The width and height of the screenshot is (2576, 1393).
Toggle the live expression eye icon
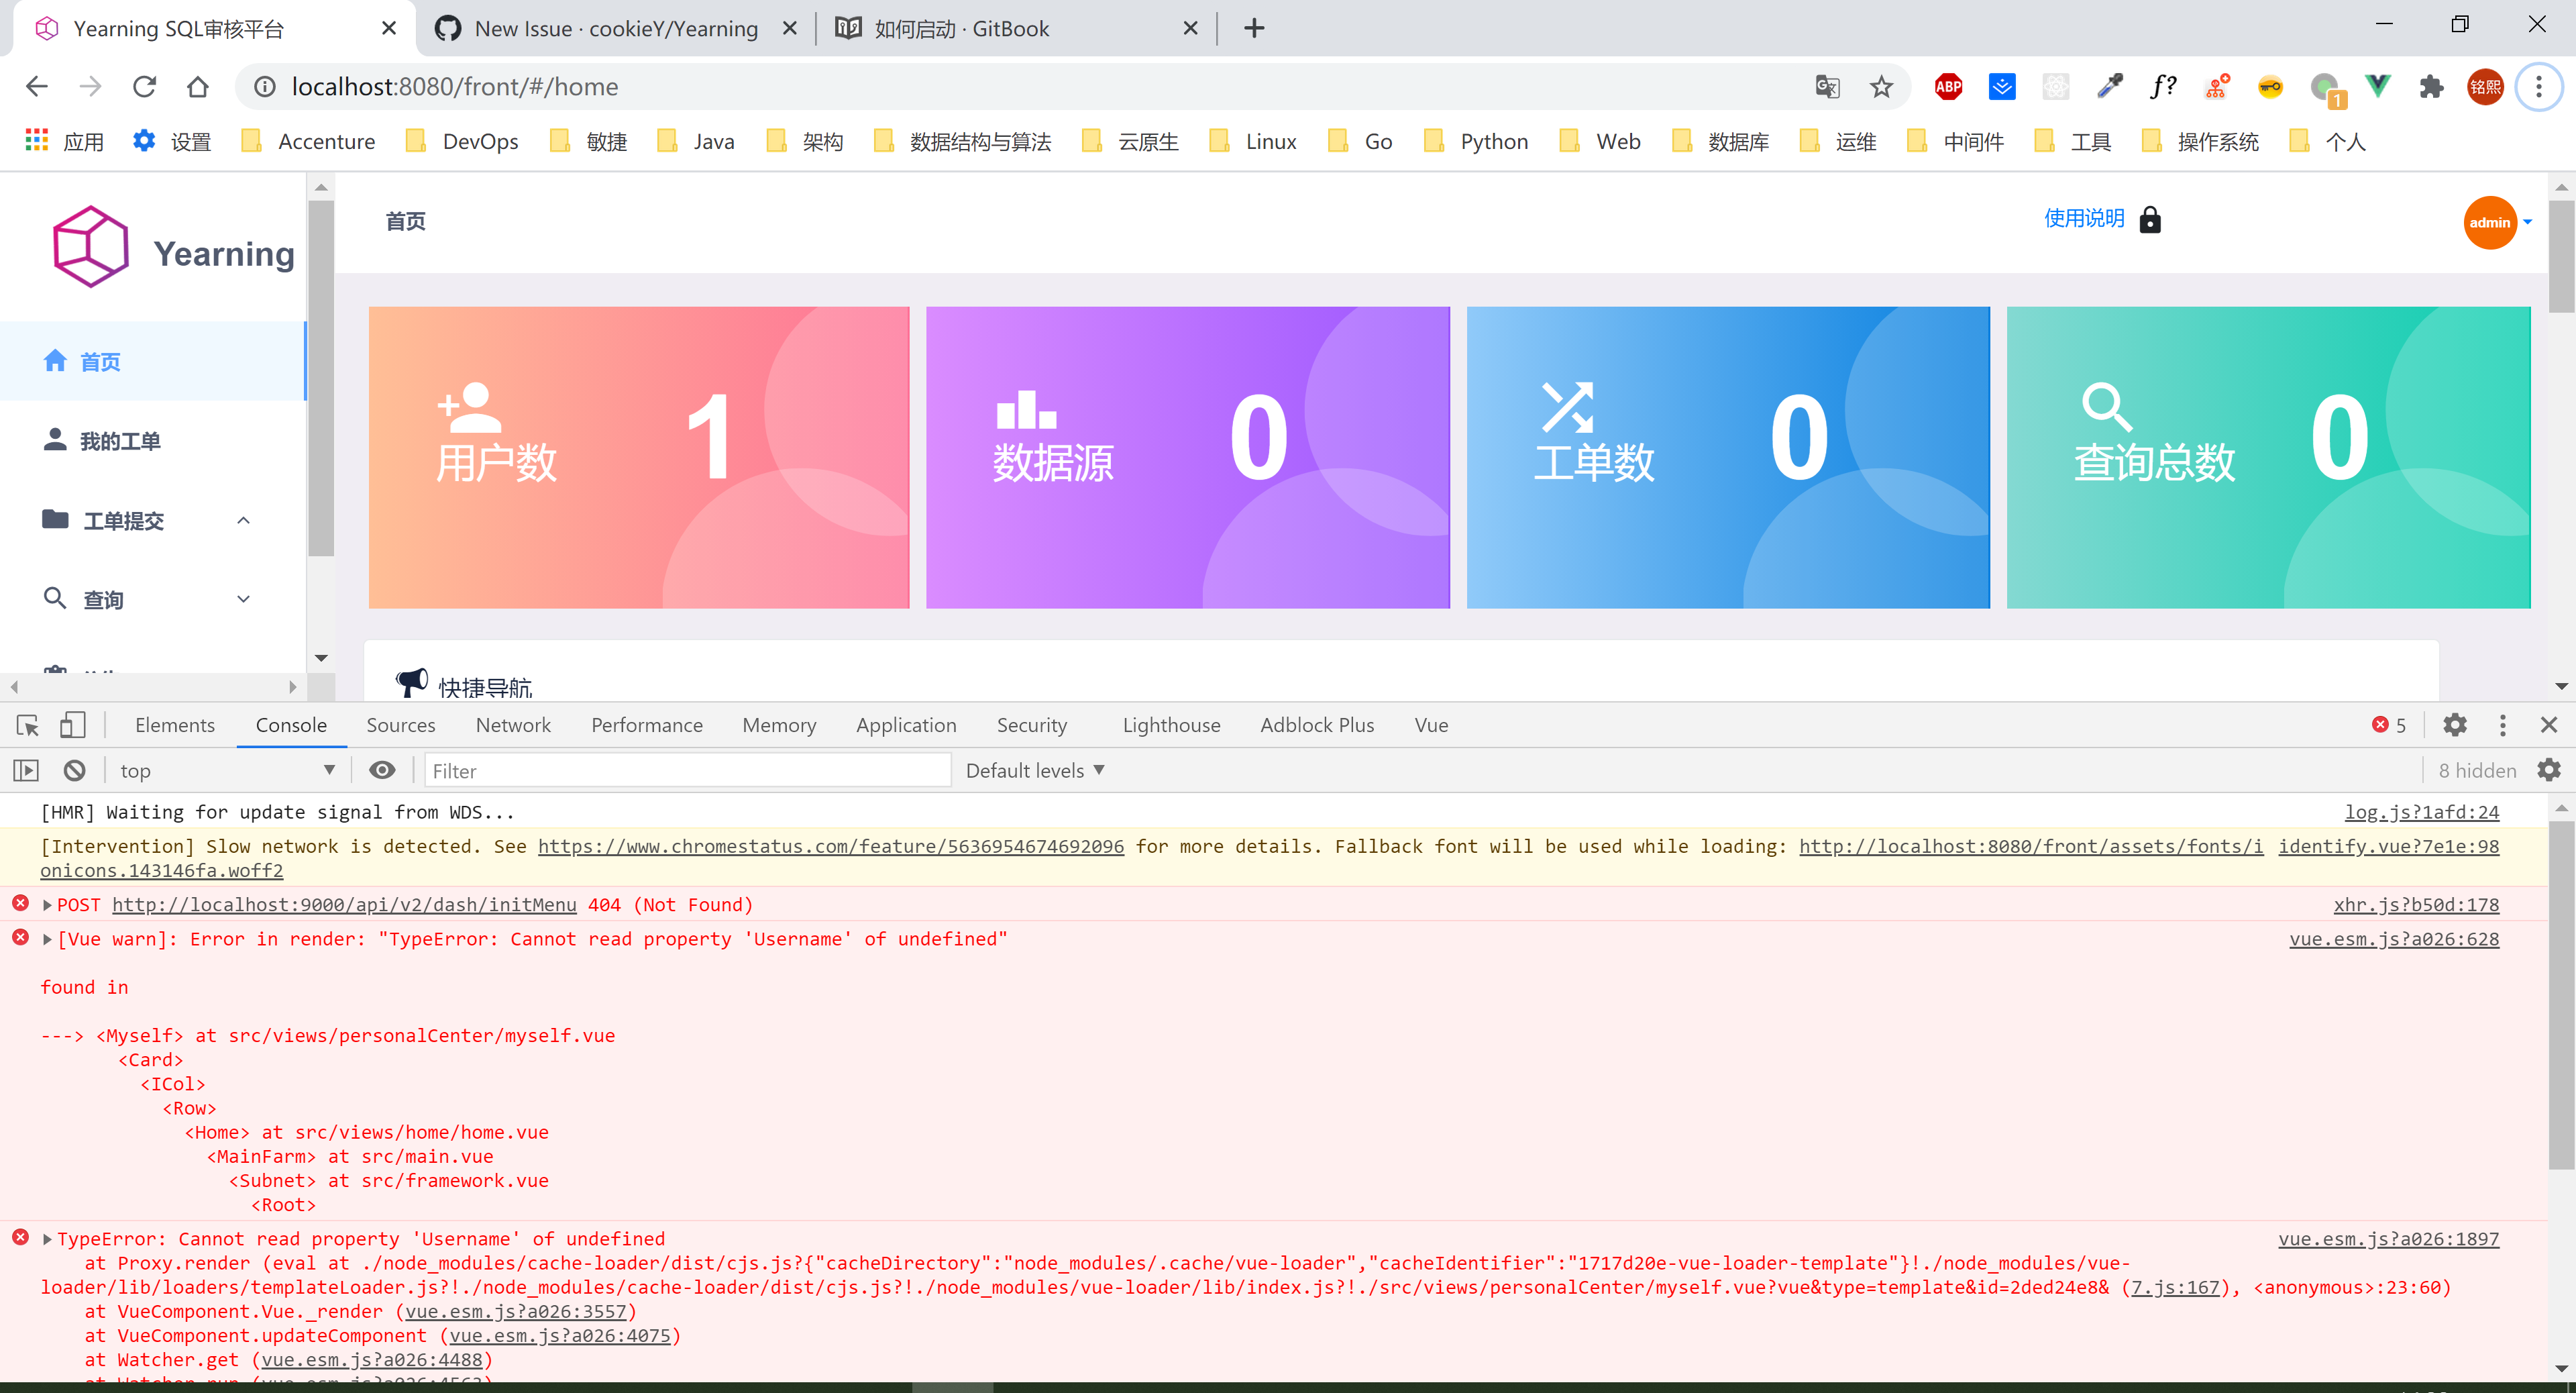[x=383, y=770]
